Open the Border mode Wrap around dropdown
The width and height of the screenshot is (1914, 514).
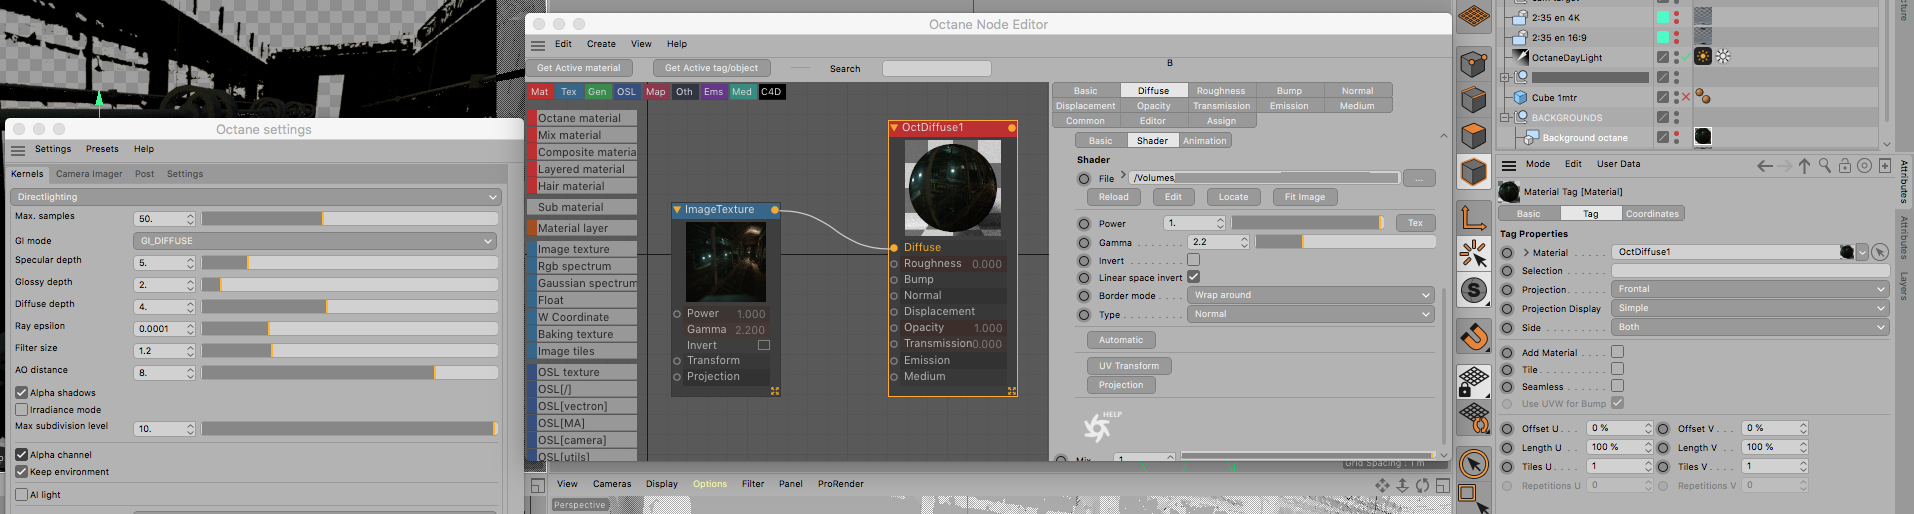click(x=1311, y=295)
